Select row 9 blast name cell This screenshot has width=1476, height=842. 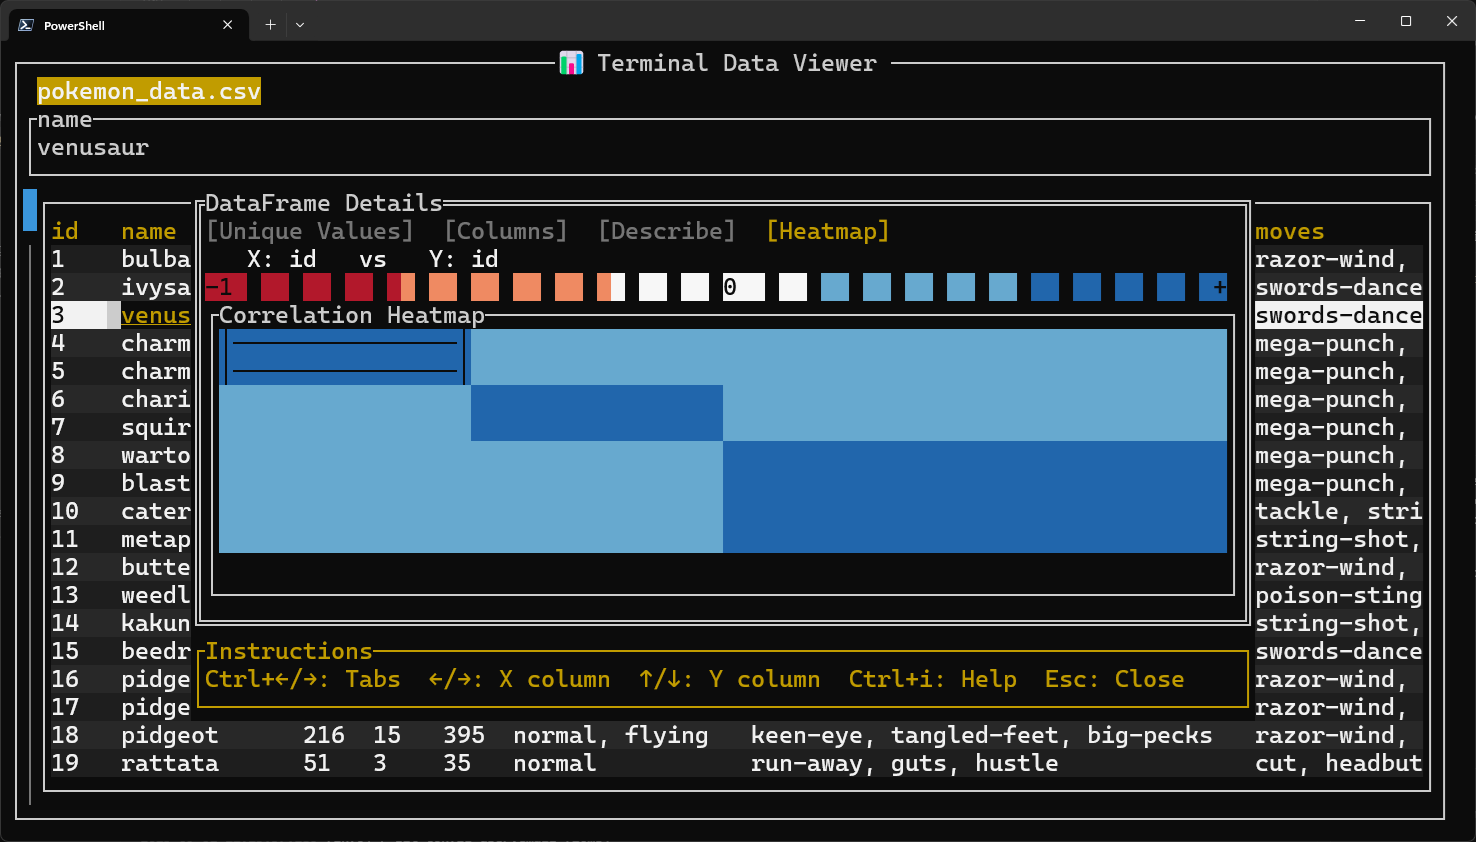tap(156, 483)
